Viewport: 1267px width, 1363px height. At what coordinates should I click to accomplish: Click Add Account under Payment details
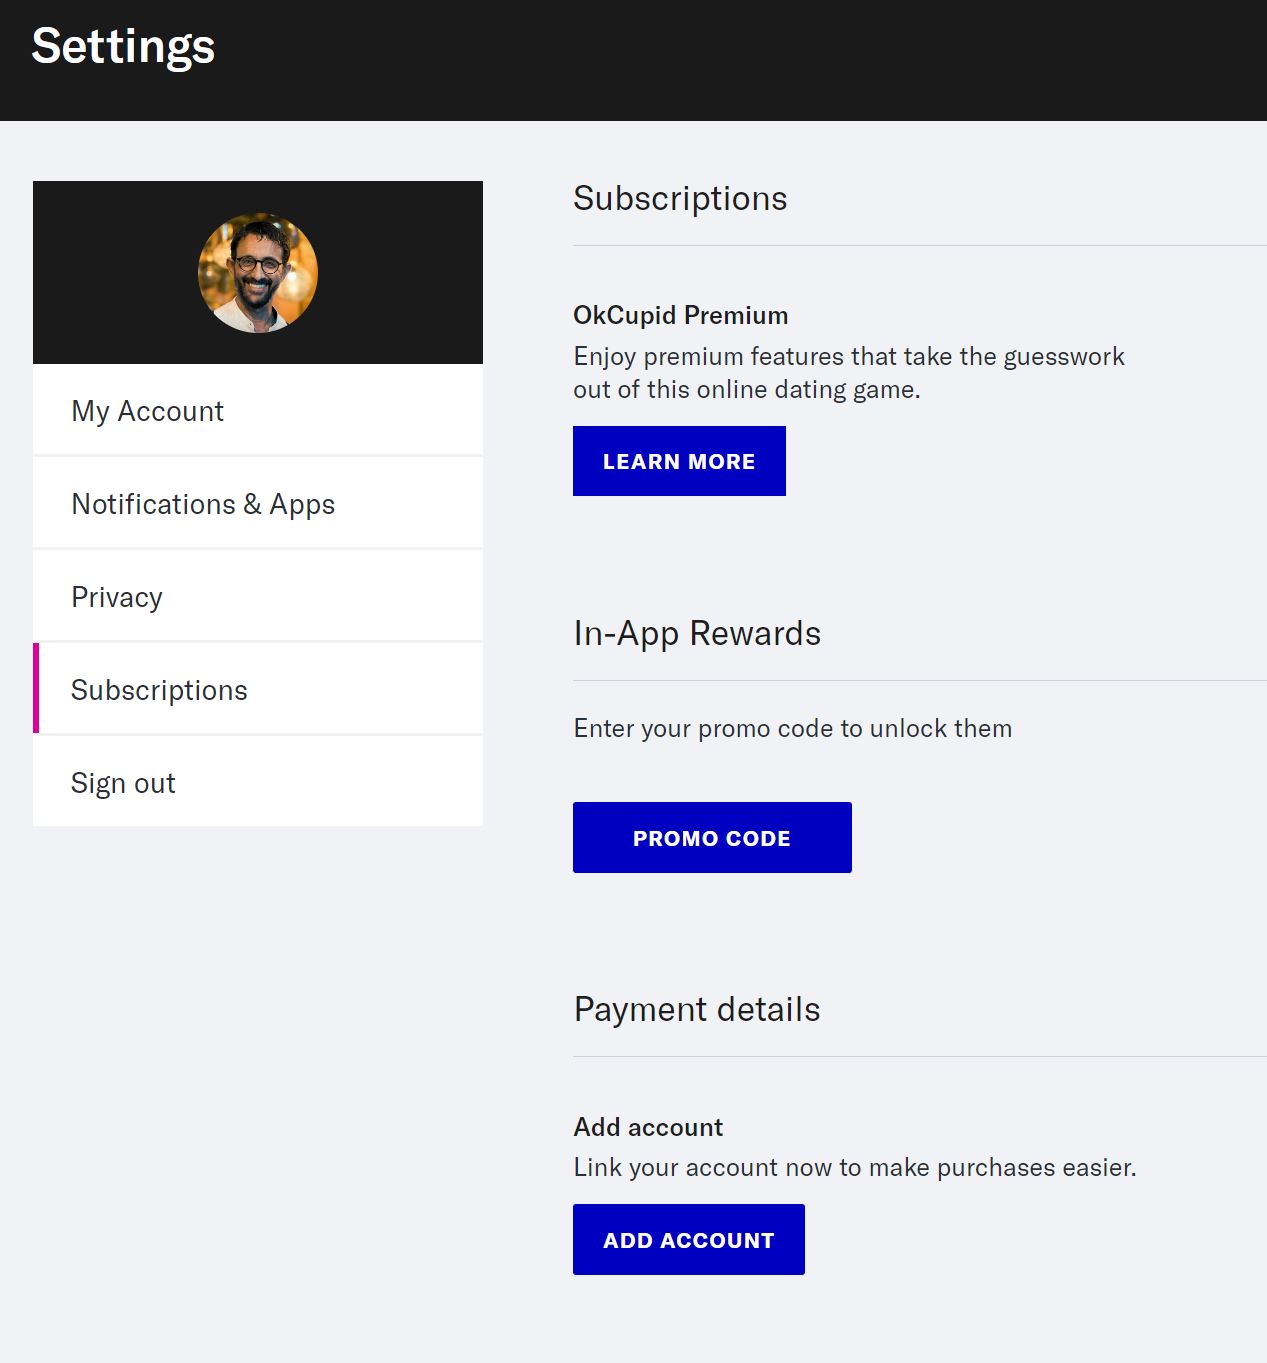(x=688, y=1239)
